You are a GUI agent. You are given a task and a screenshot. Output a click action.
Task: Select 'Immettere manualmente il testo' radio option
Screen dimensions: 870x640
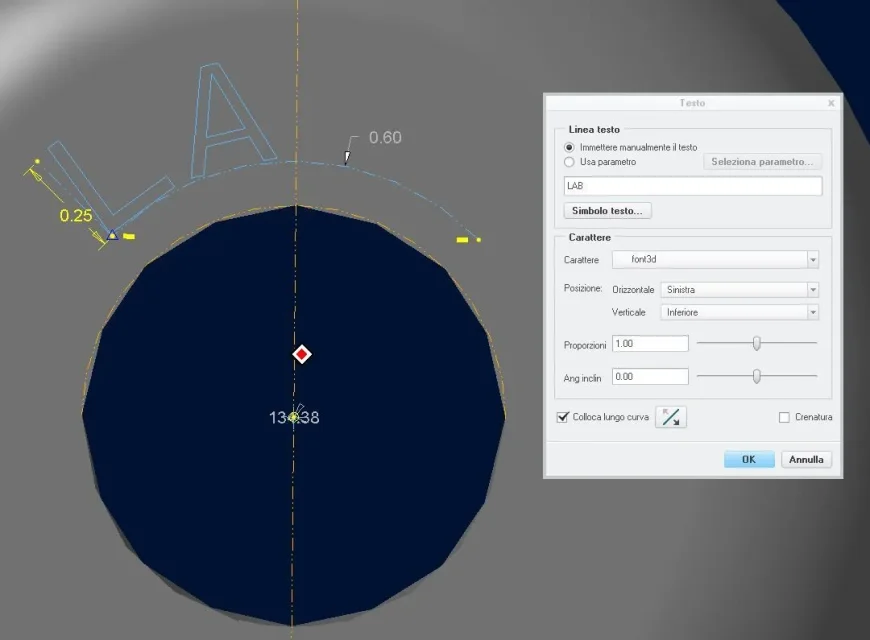[x=570, y=147]
